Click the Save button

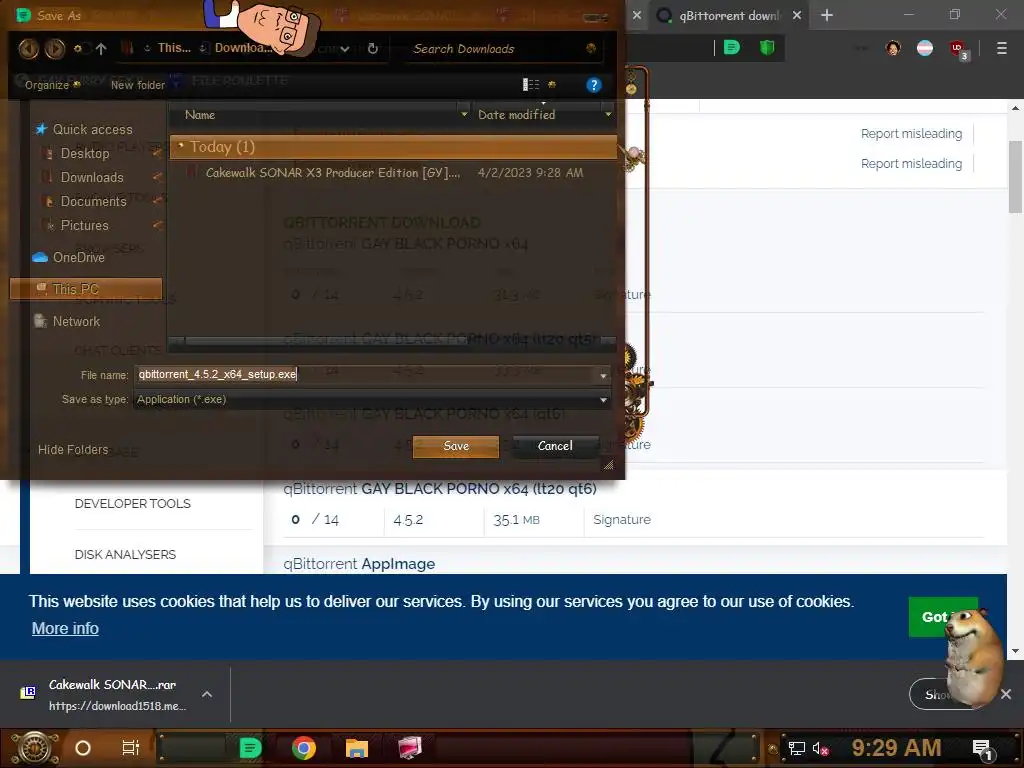click(456, 446)
